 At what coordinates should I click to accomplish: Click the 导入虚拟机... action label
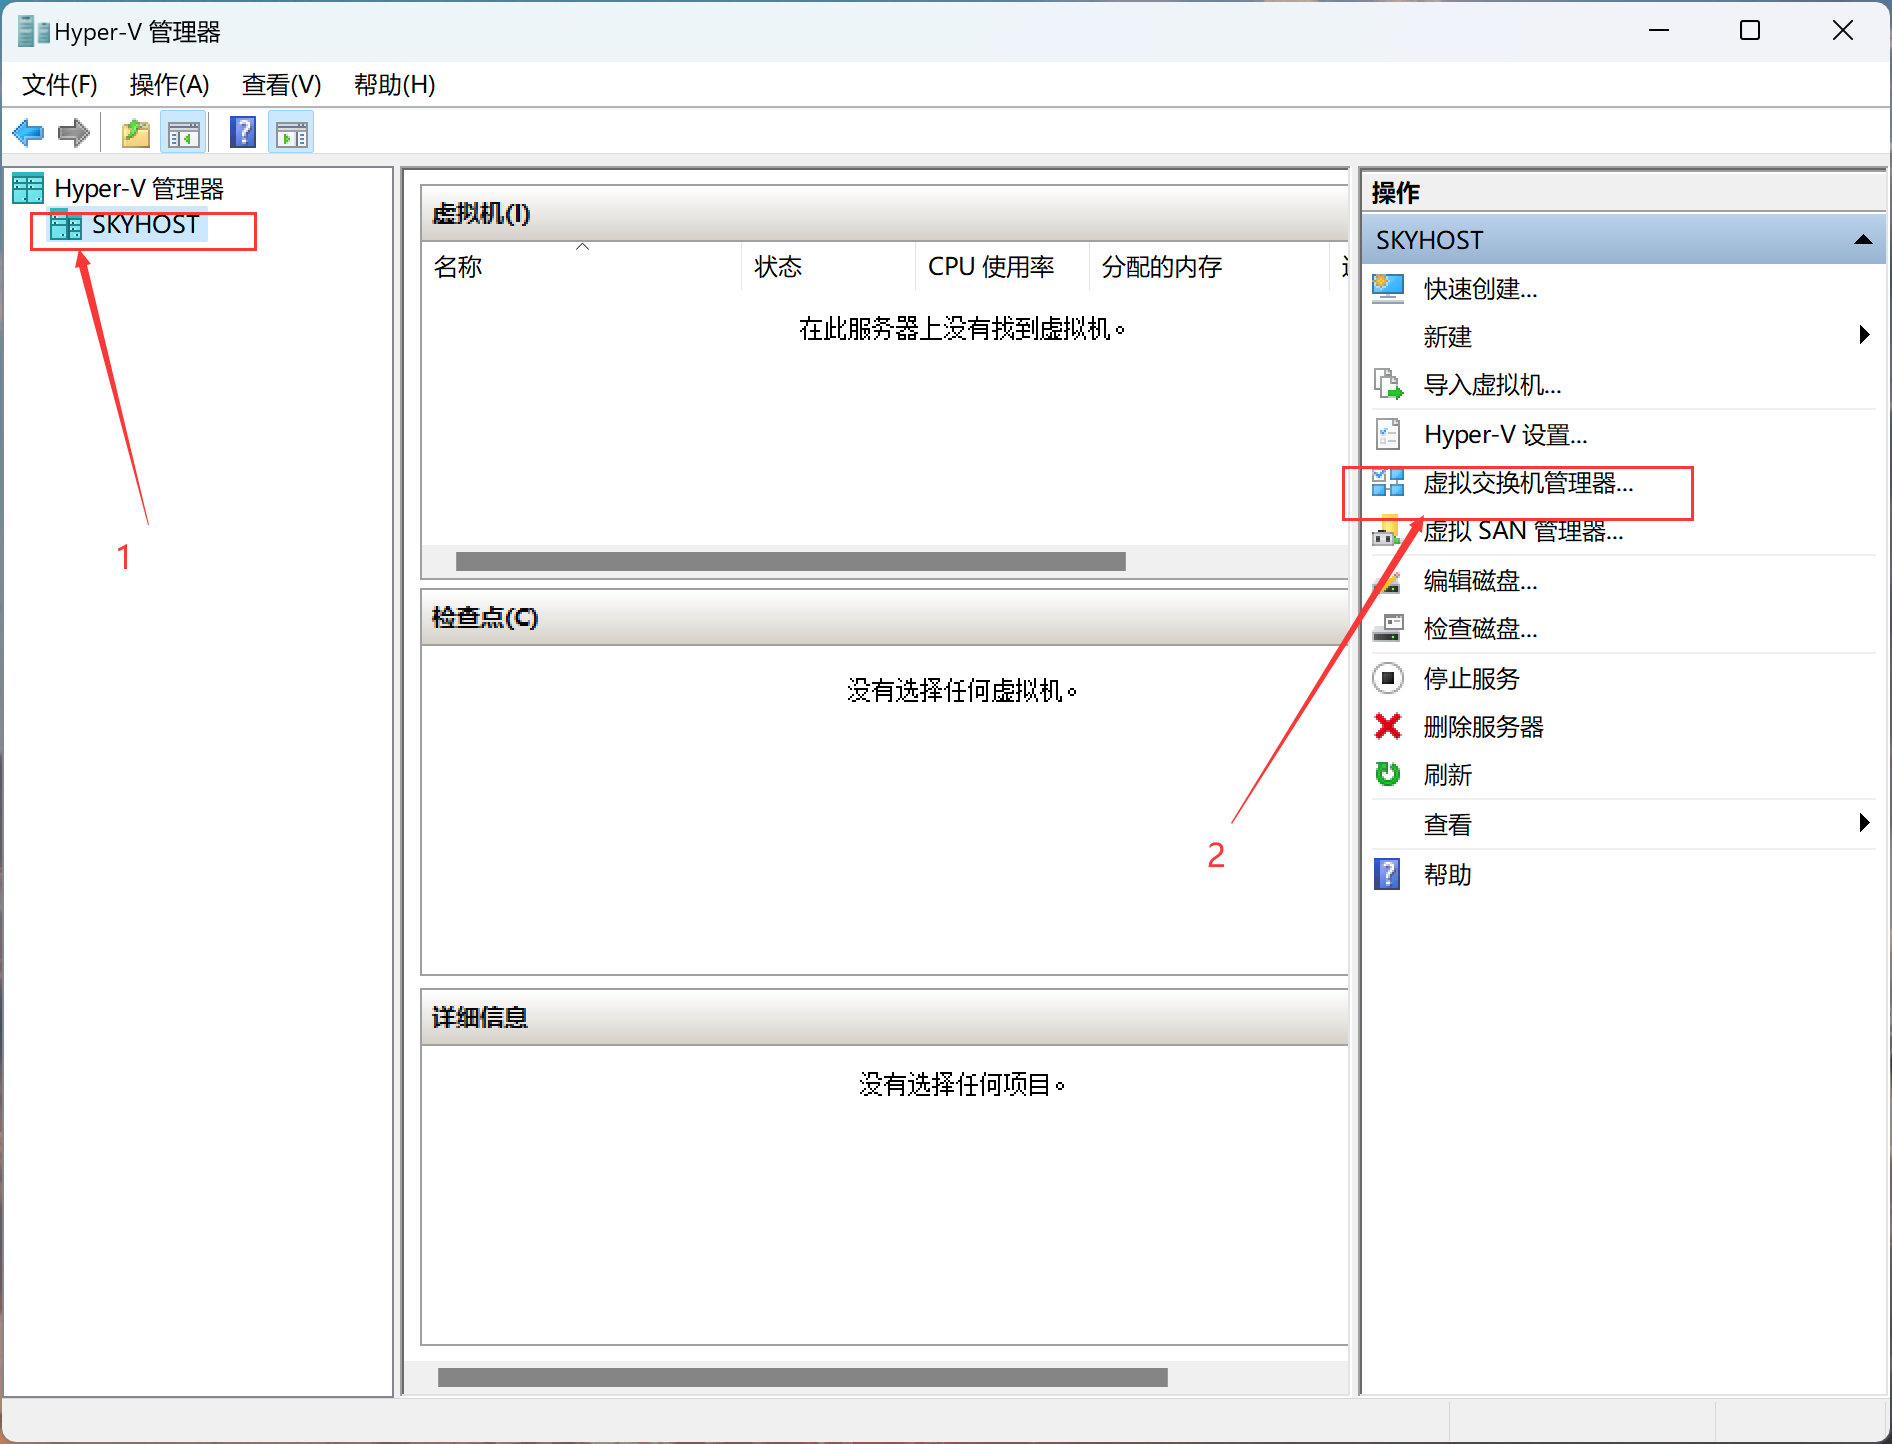click(x=1492, y=385)
